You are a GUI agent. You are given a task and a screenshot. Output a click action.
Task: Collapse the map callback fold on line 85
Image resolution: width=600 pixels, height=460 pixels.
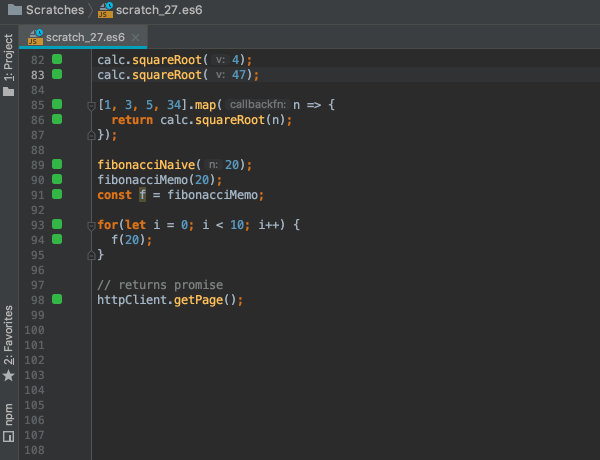click(91, 106)
